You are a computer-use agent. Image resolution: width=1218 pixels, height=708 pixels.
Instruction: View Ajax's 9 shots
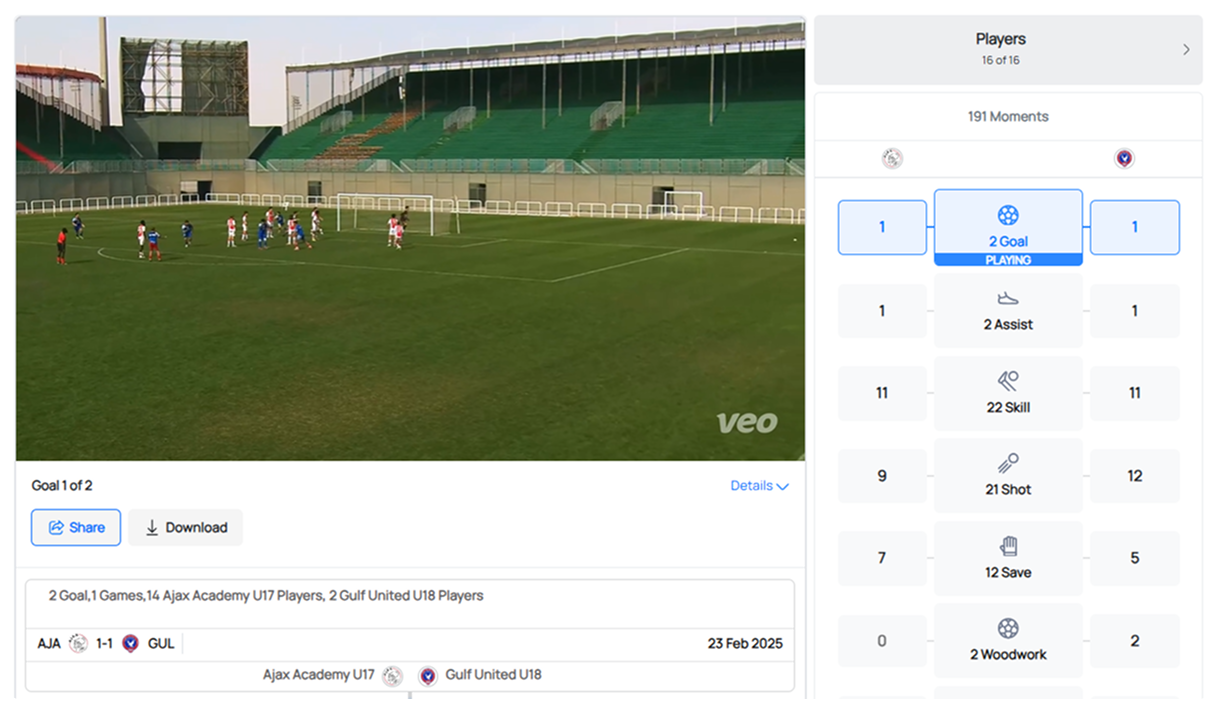pyautogui.click(x=882, y=476)
